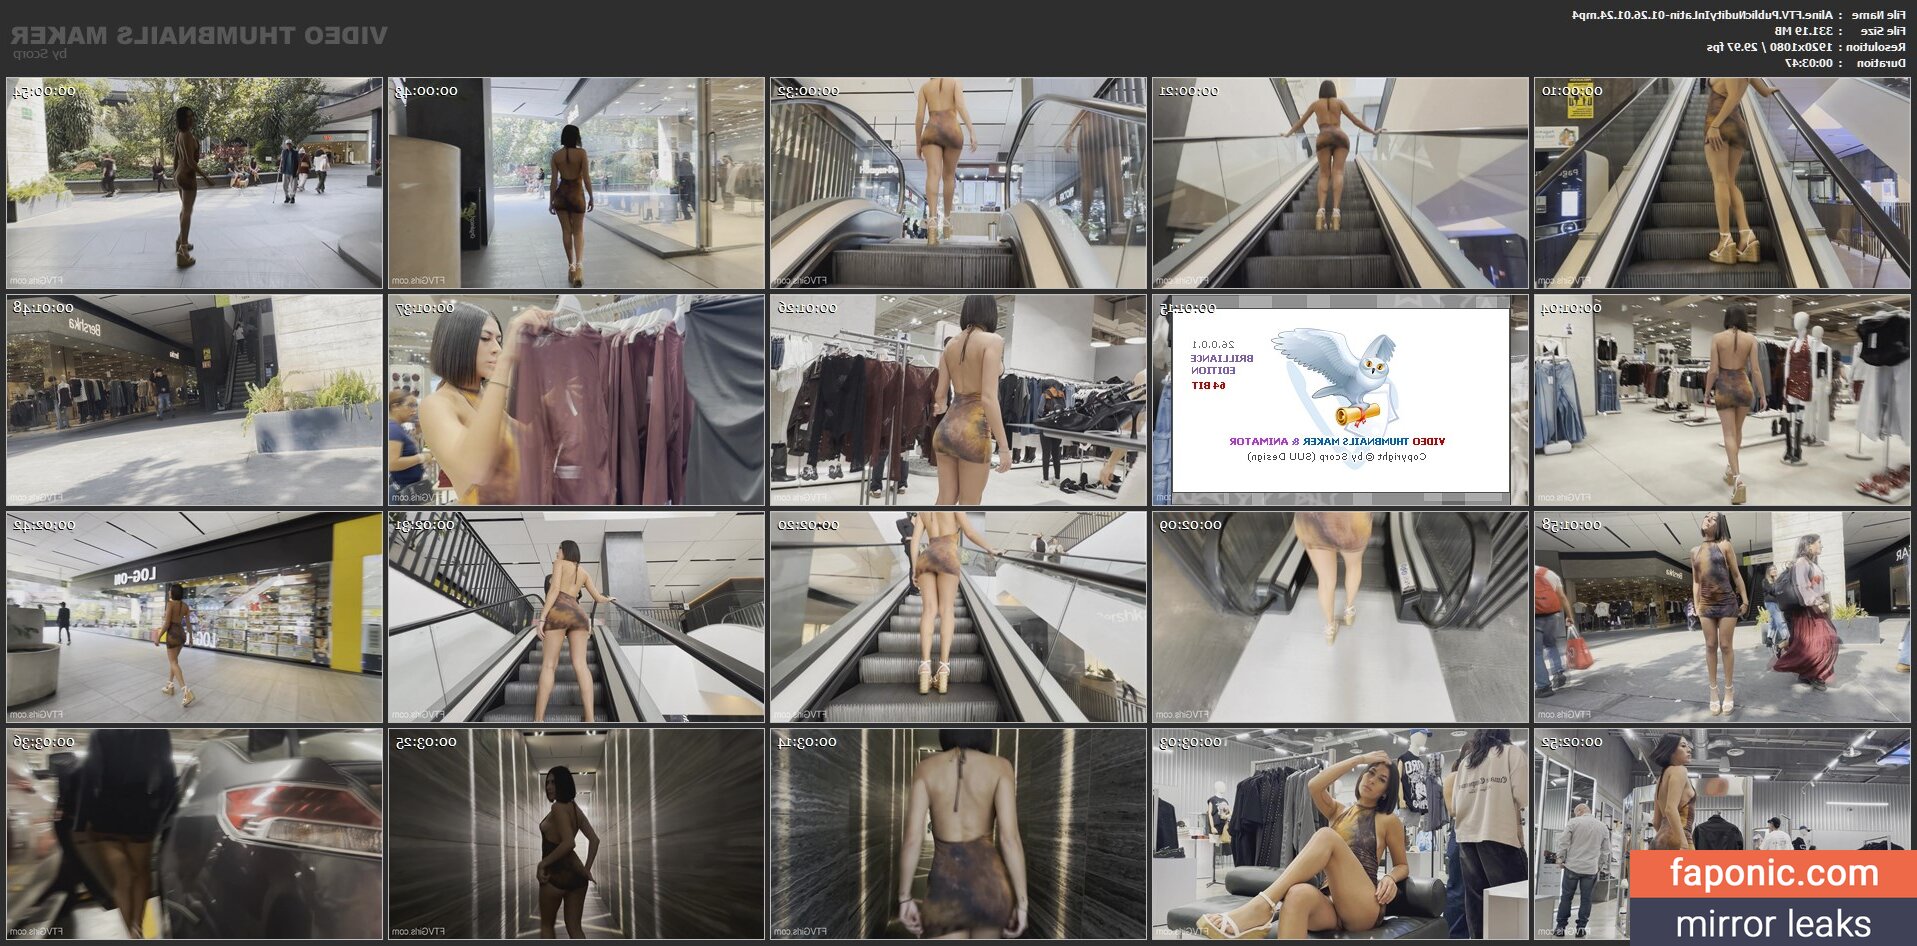Open the shop front frame at 00:02:42
Screen dimensions: 1917x946
(194, 617)
